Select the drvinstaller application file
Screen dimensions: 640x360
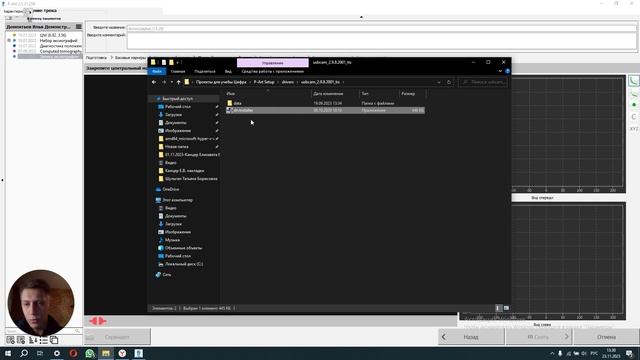coord(325,110)
